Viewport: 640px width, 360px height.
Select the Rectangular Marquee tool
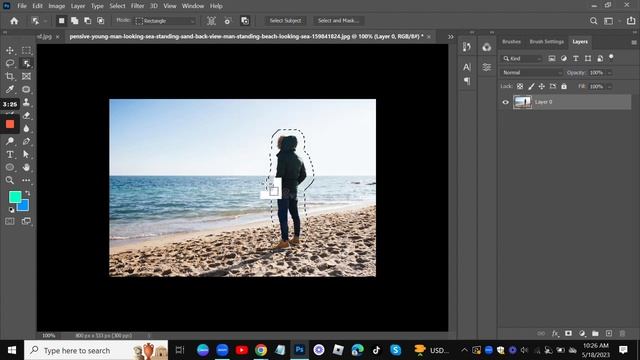click(26, 50)
